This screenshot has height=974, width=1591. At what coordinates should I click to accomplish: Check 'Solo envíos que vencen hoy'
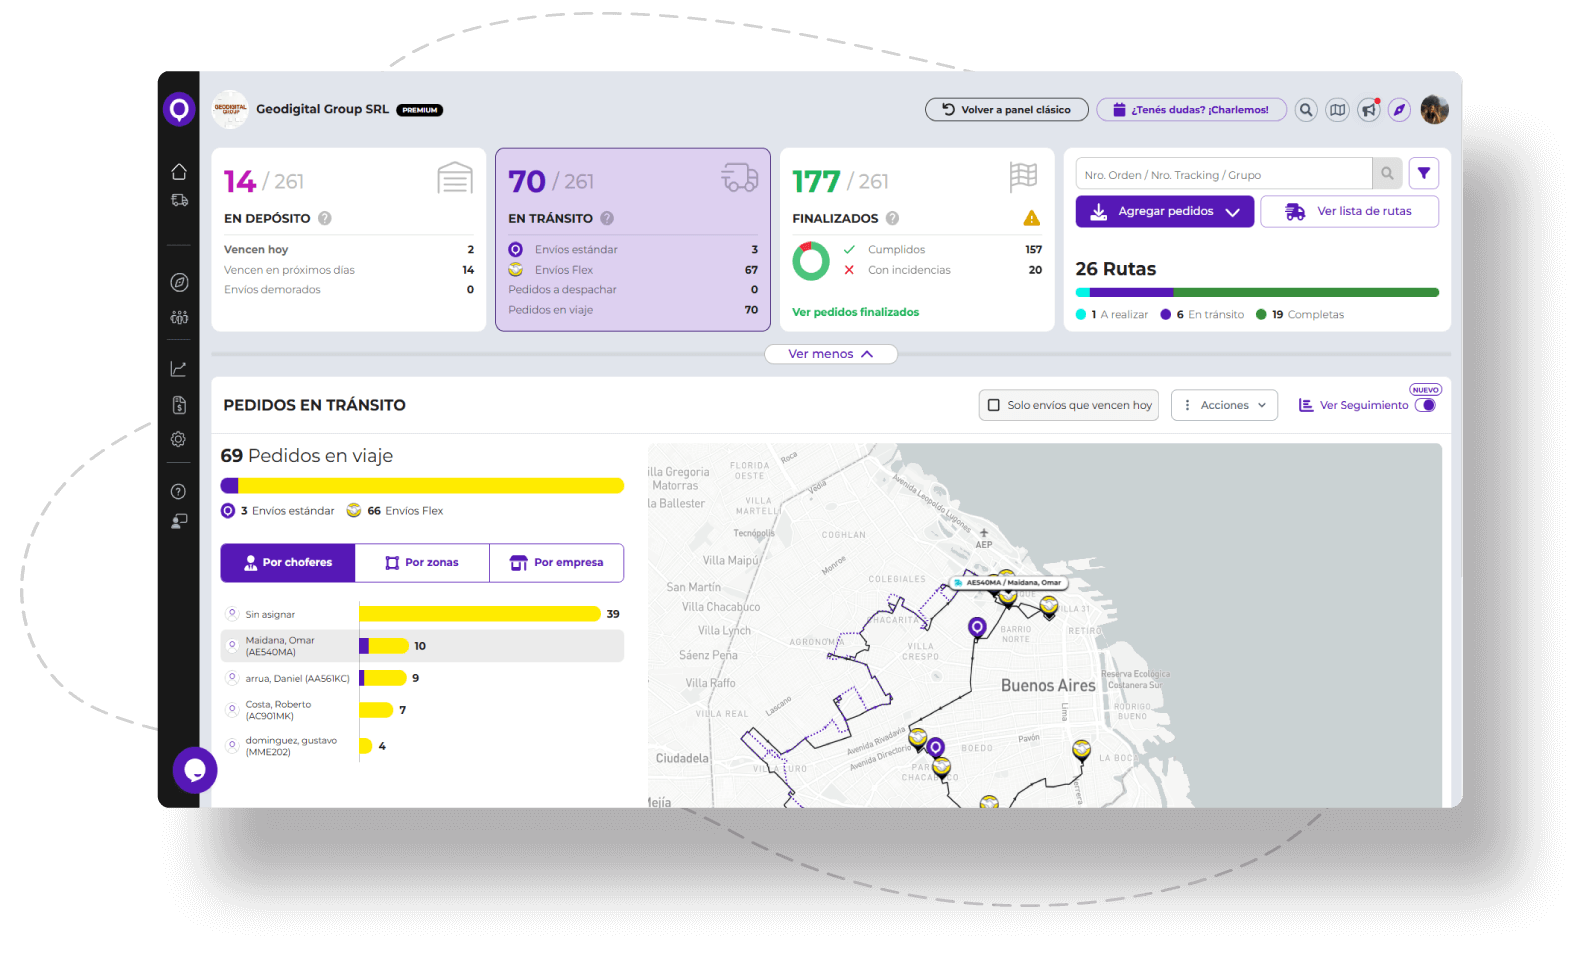pyautogui.click(x=994, y=405)
